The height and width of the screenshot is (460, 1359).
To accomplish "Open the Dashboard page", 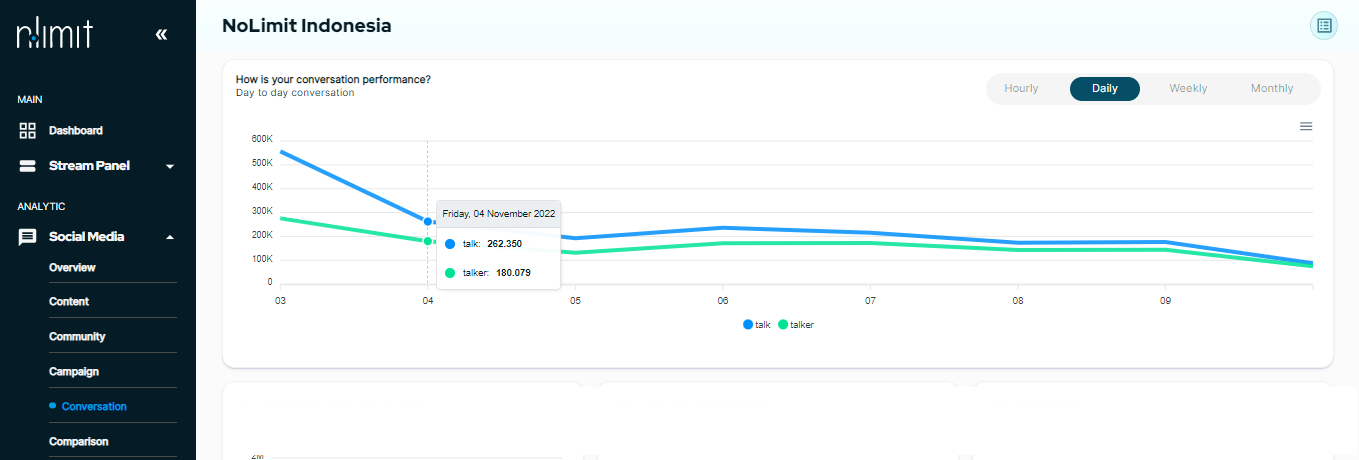I will tap(76, 130).
